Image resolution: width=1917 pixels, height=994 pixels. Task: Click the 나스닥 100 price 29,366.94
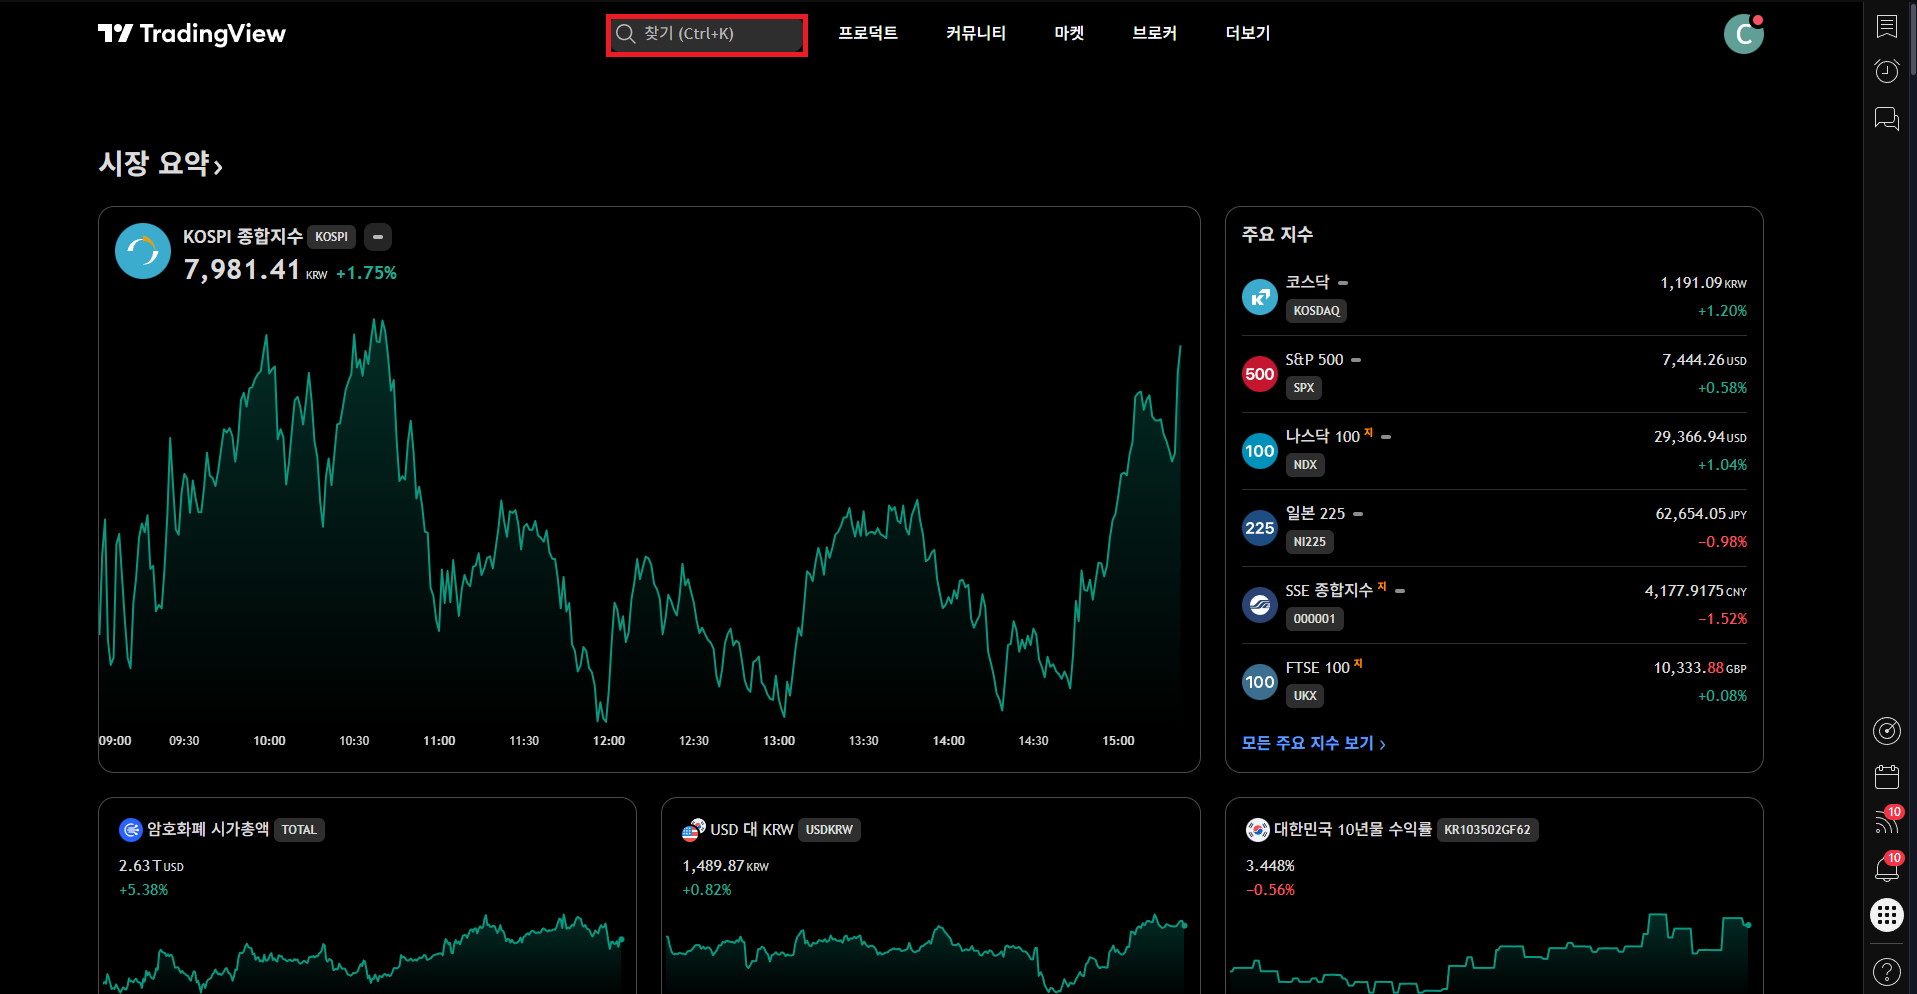point(1689,437)
